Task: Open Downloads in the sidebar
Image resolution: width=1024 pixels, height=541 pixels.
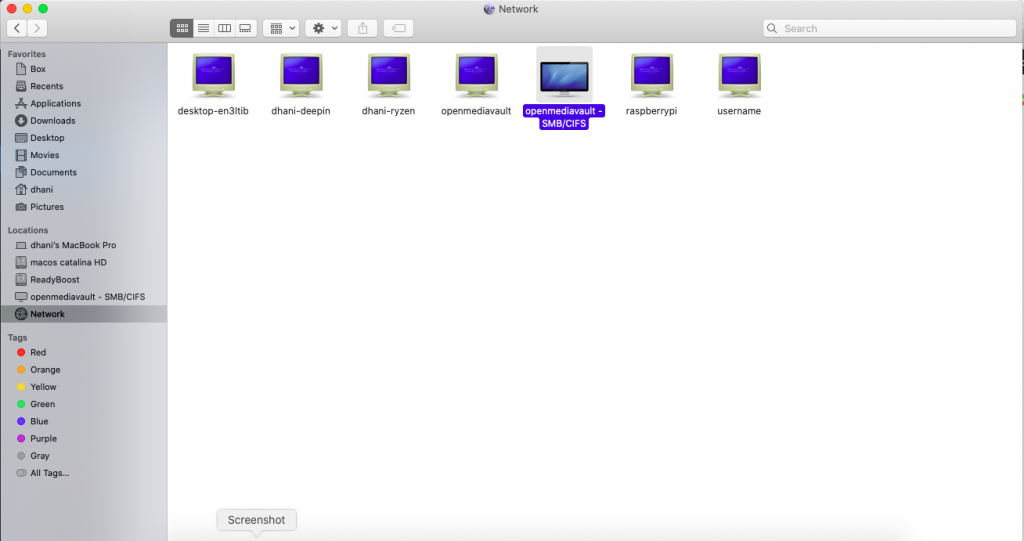Action: coord(84,121)
